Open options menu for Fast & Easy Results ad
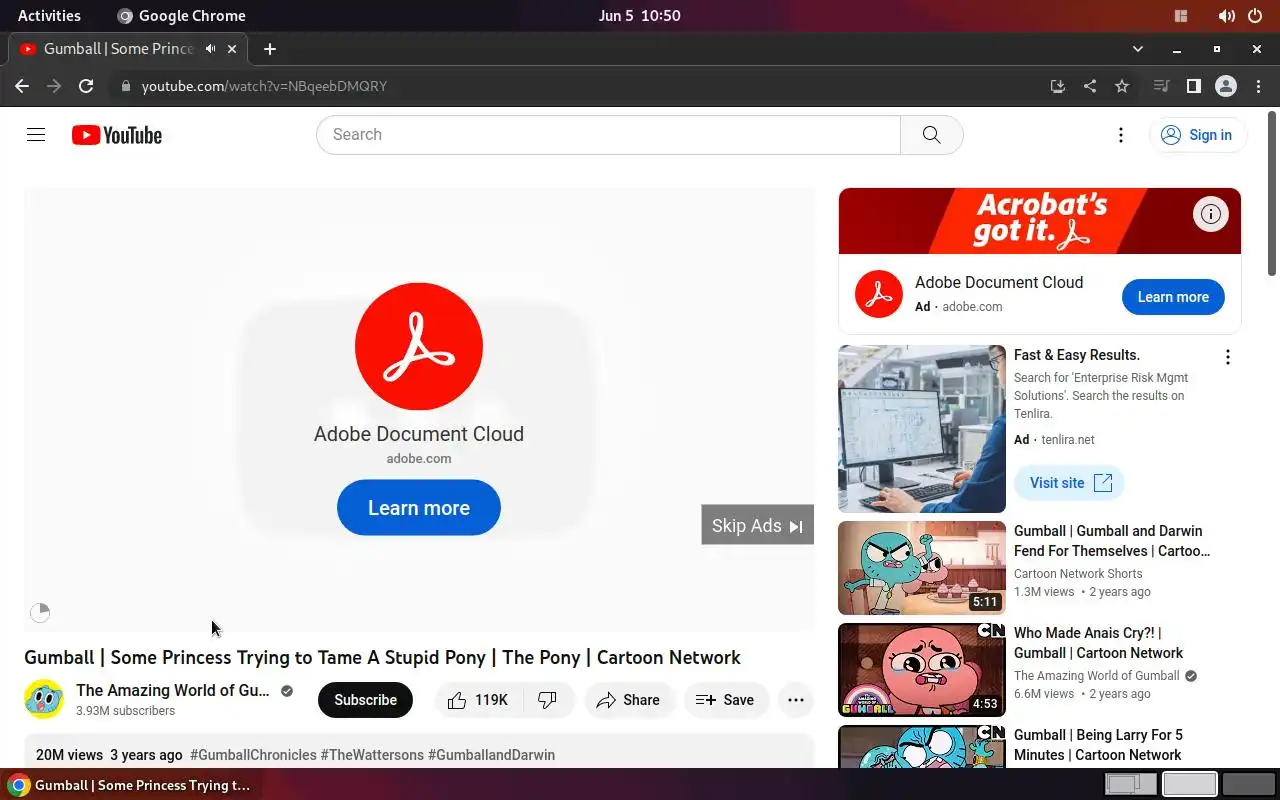The height and width of the screenshot is (800, 1280). tap(1227, 357)
